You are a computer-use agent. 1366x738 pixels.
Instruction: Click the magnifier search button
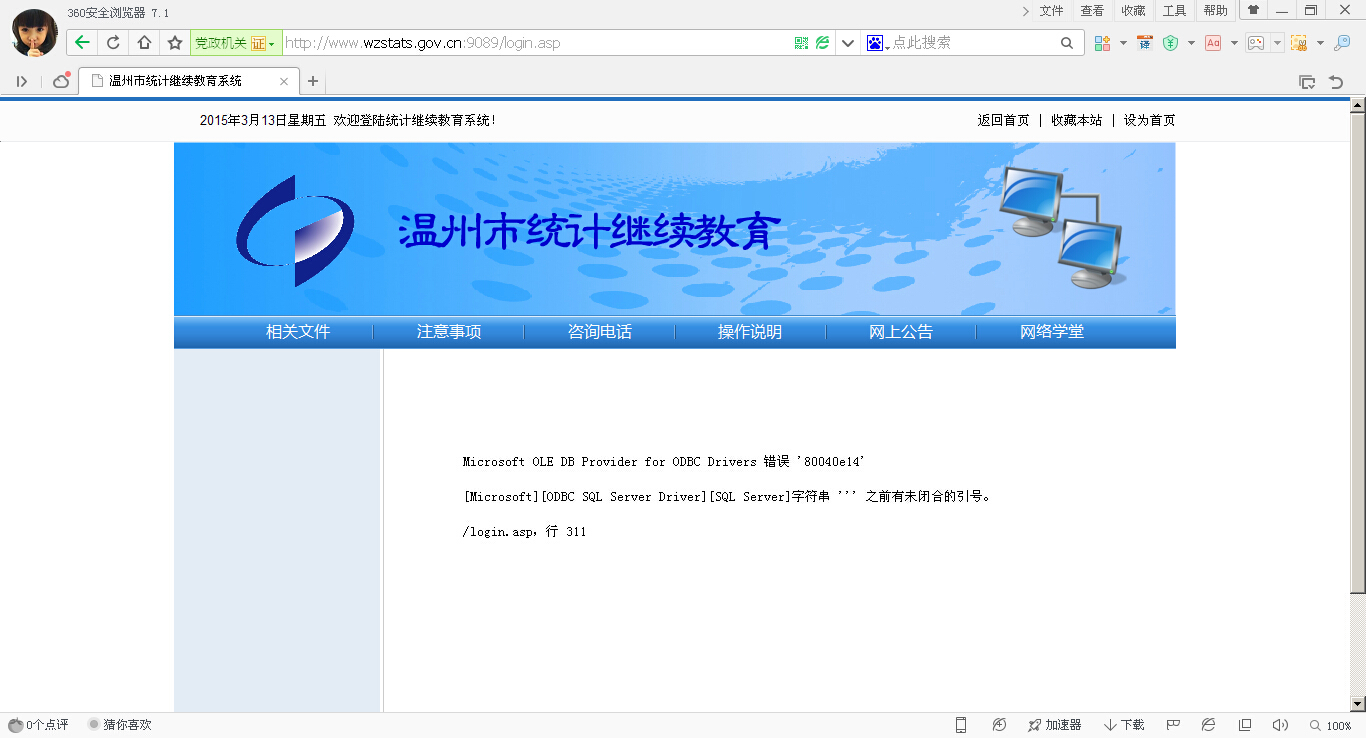pyautogui.click(x=1067, y=43)
